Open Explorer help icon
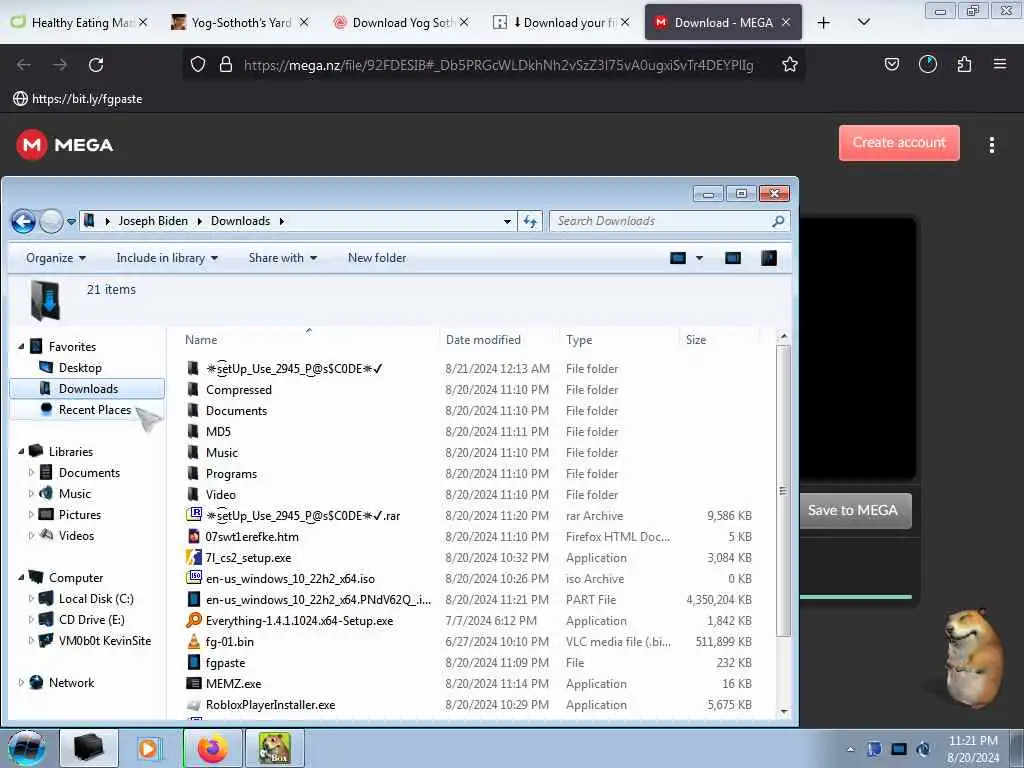The image size is (1024, 768). pos(769,258)
